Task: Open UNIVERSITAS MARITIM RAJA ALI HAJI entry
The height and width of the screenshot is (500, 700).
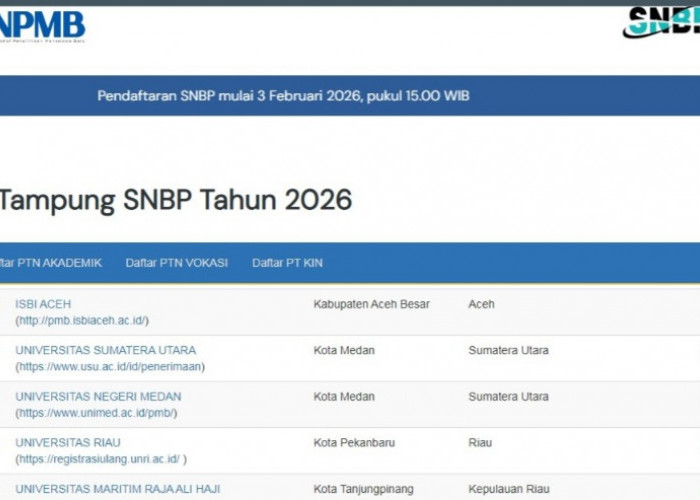Action: (118, 489)
